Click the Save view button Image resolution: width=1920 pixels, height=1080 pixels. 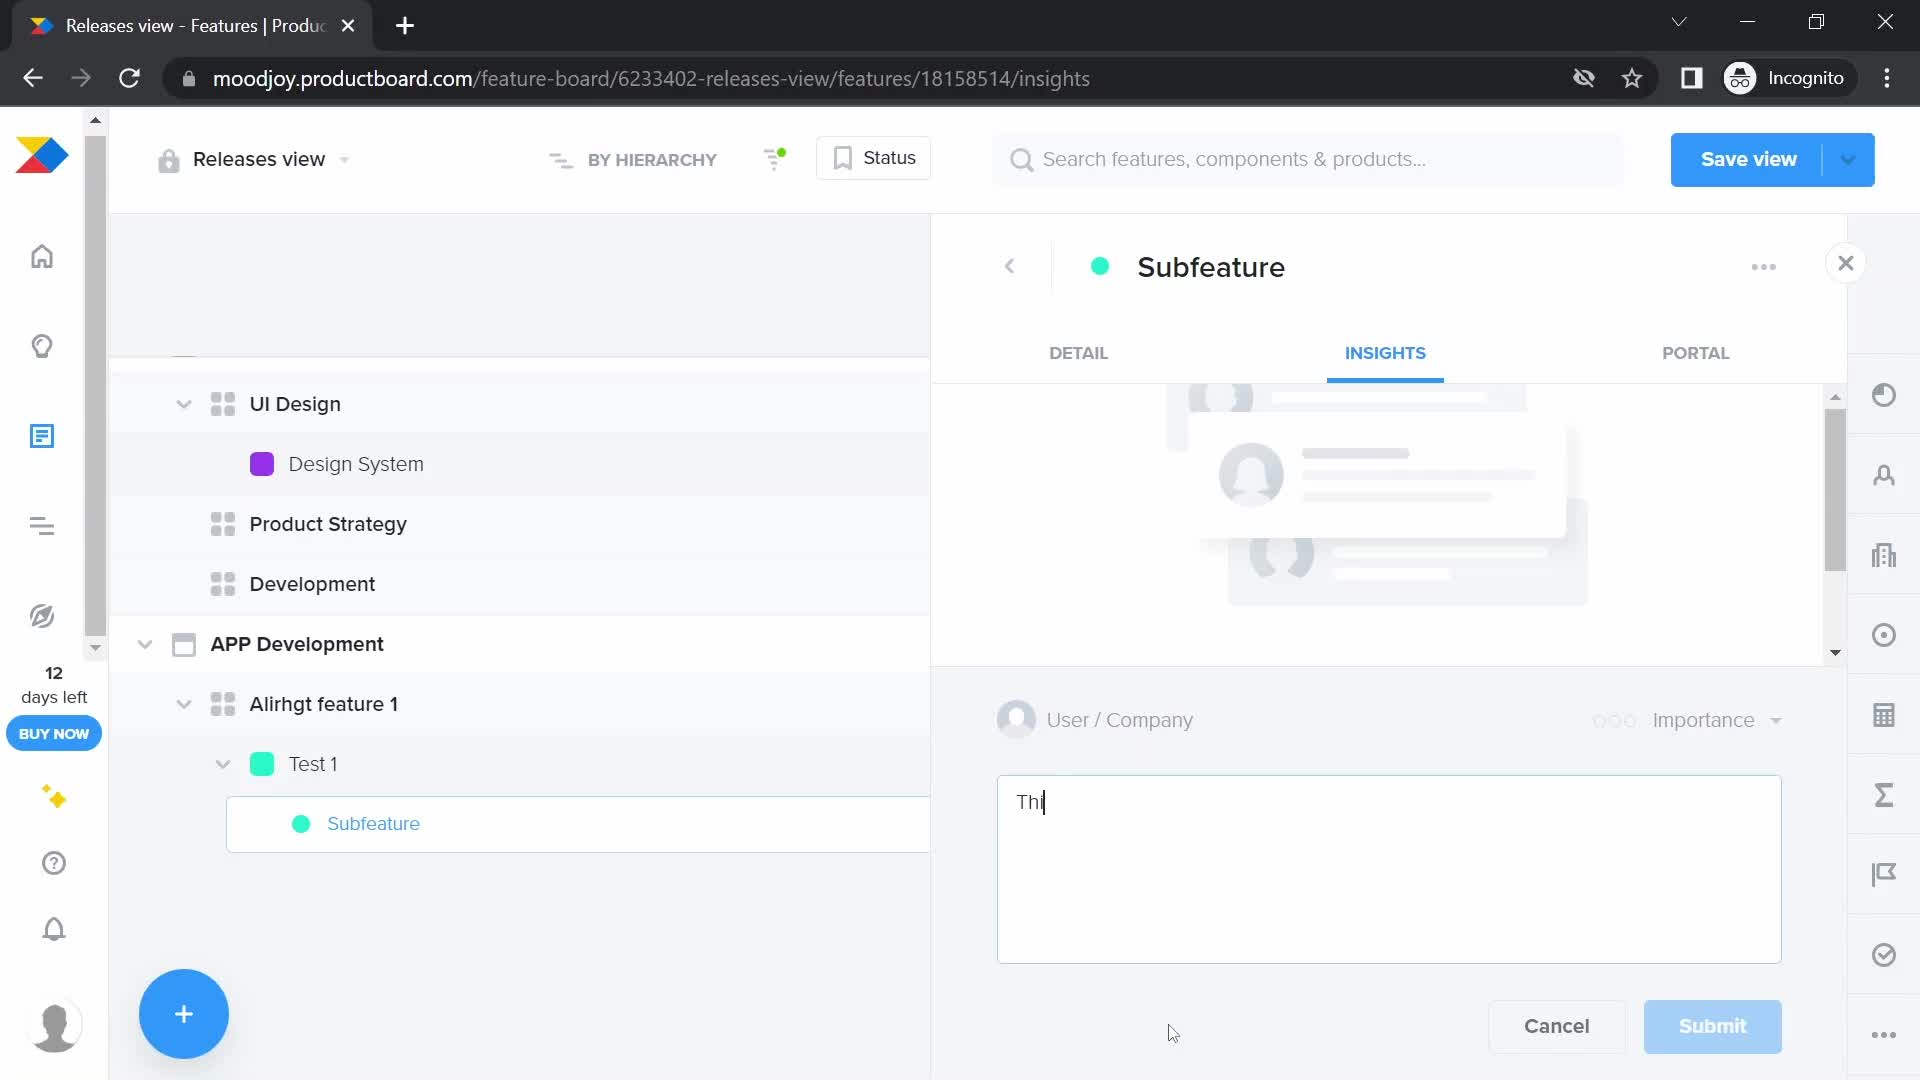click(1748, 160)
